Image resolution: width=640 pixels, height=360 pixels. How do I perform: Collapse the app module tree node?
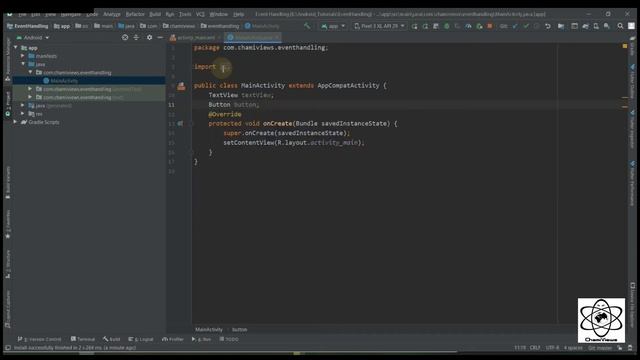pyautogui.click(x=16, y=48)
